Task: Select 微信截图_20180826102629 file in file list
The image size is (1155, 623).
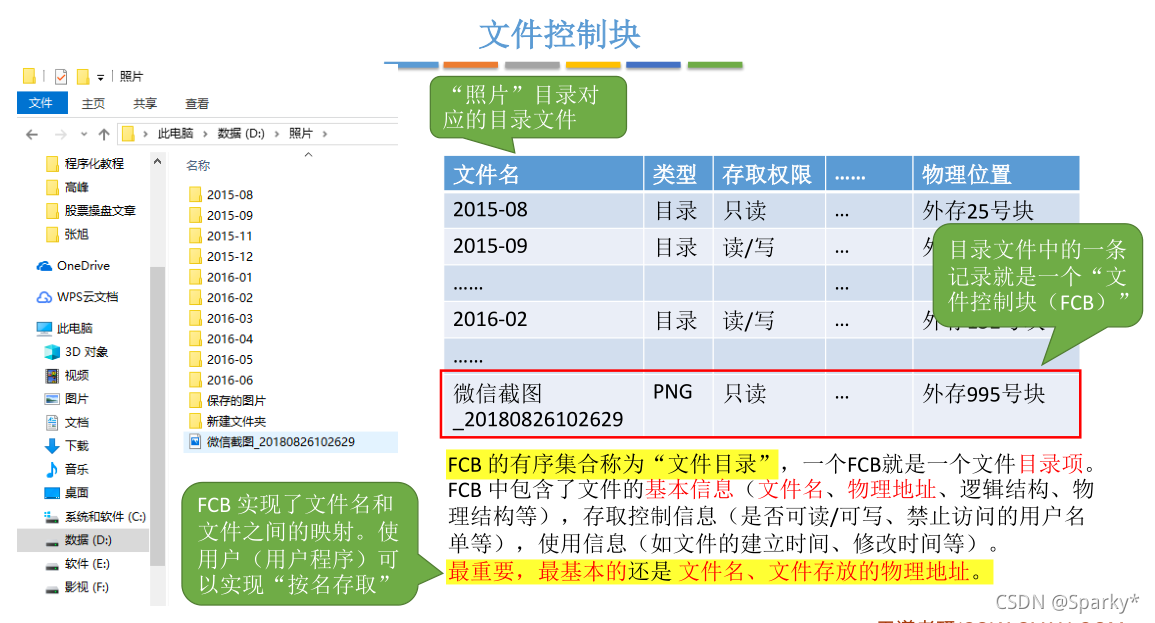Action: point(291,442)
